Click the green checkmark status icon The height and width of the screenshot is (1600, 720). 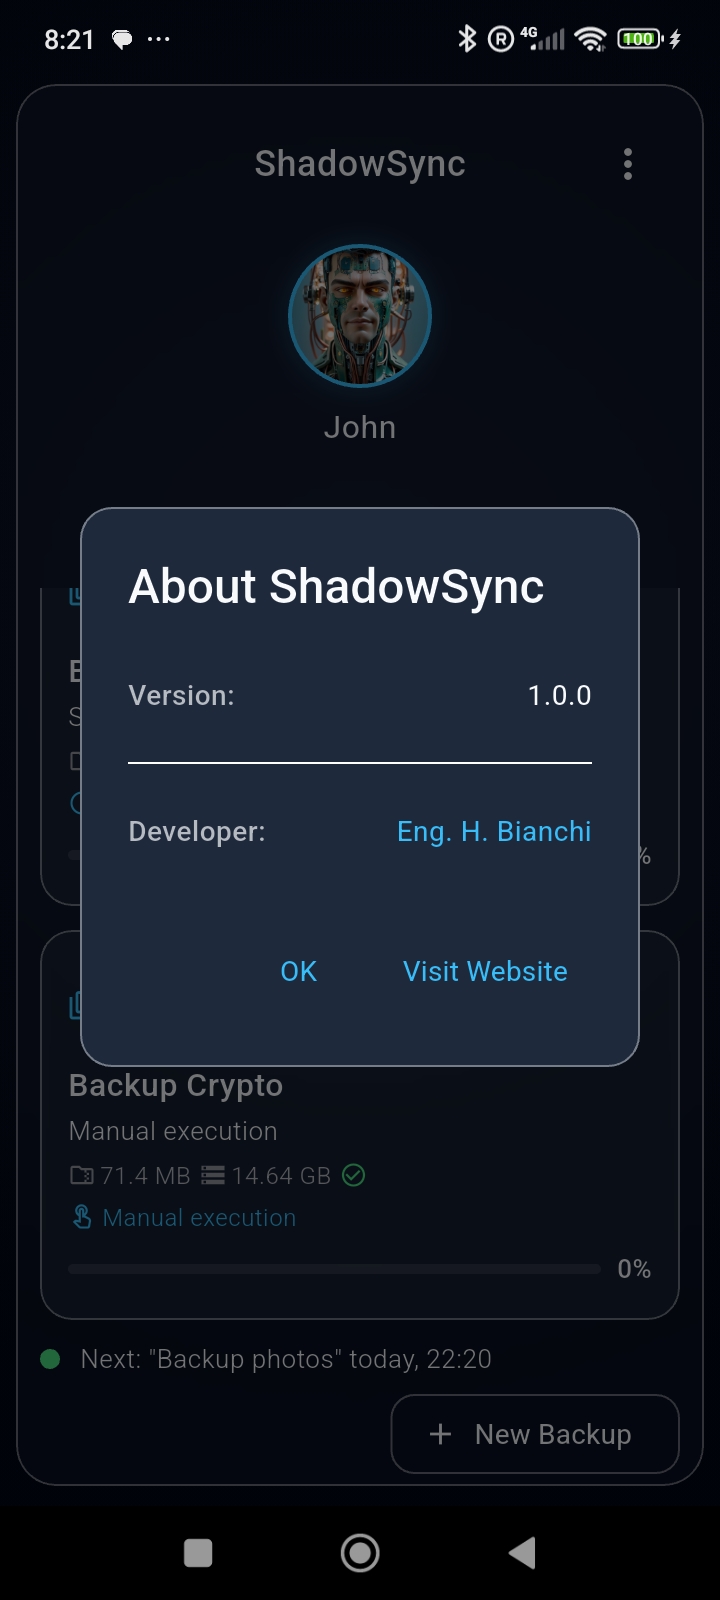(x=353, y=1176)
